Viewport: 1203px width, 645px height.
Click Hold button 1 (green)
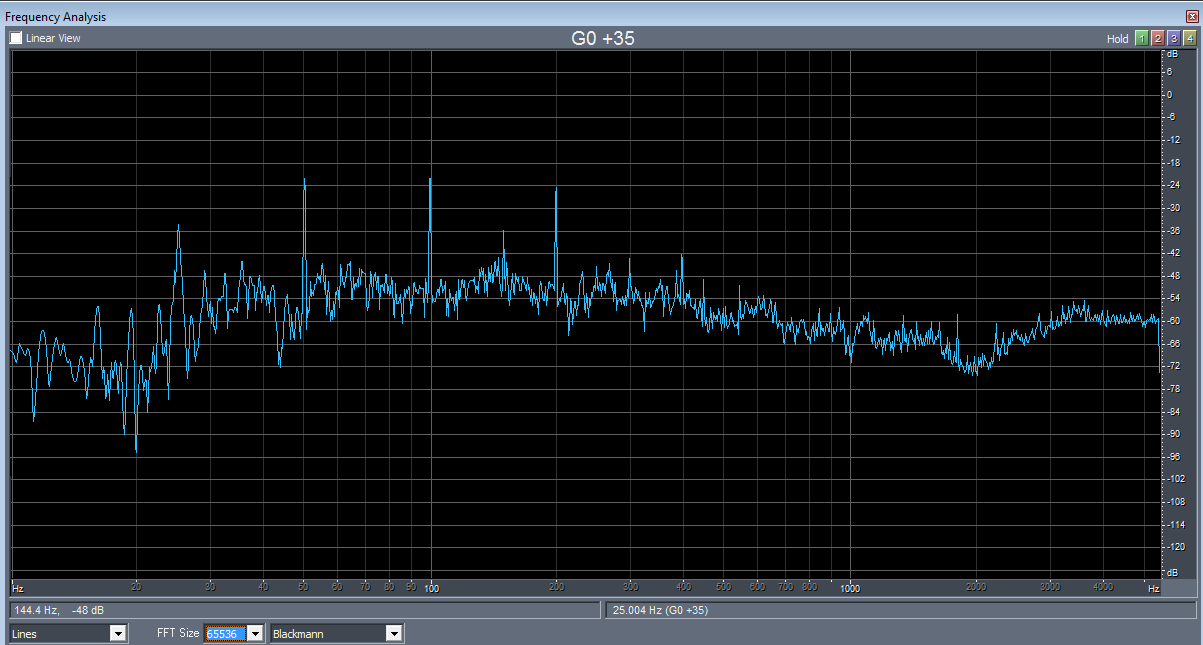click(1141, 39)
